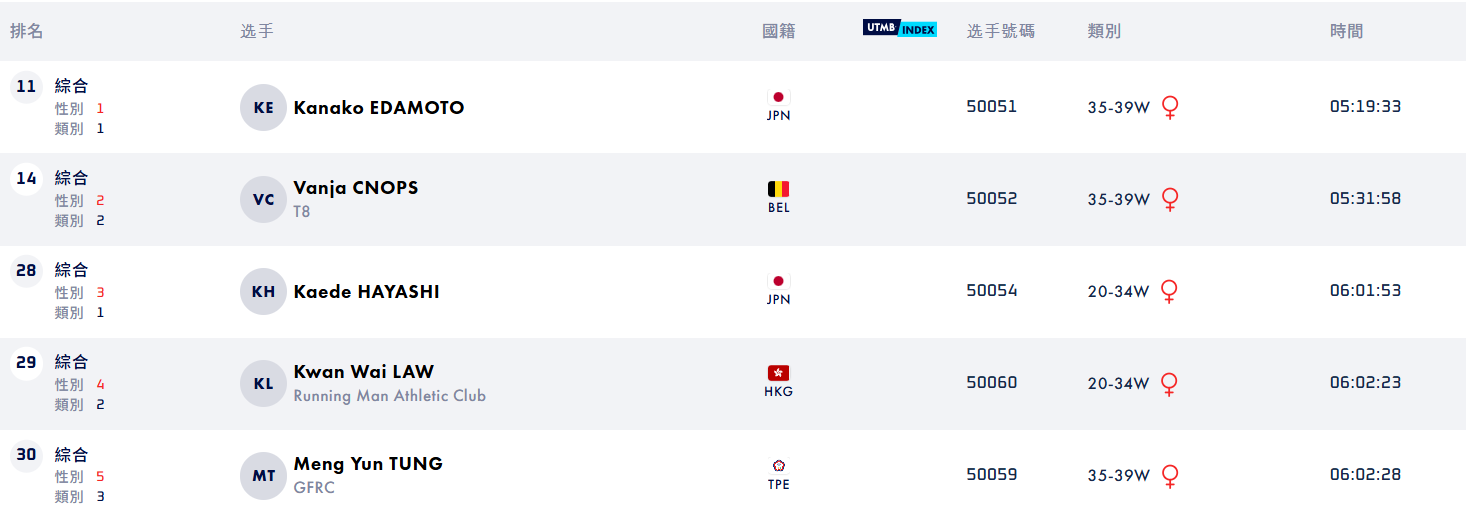This screenshot has width=1466, height=521.
Task: Open Kanako EDAMOTO's runner profile
Action: point(378,108)
